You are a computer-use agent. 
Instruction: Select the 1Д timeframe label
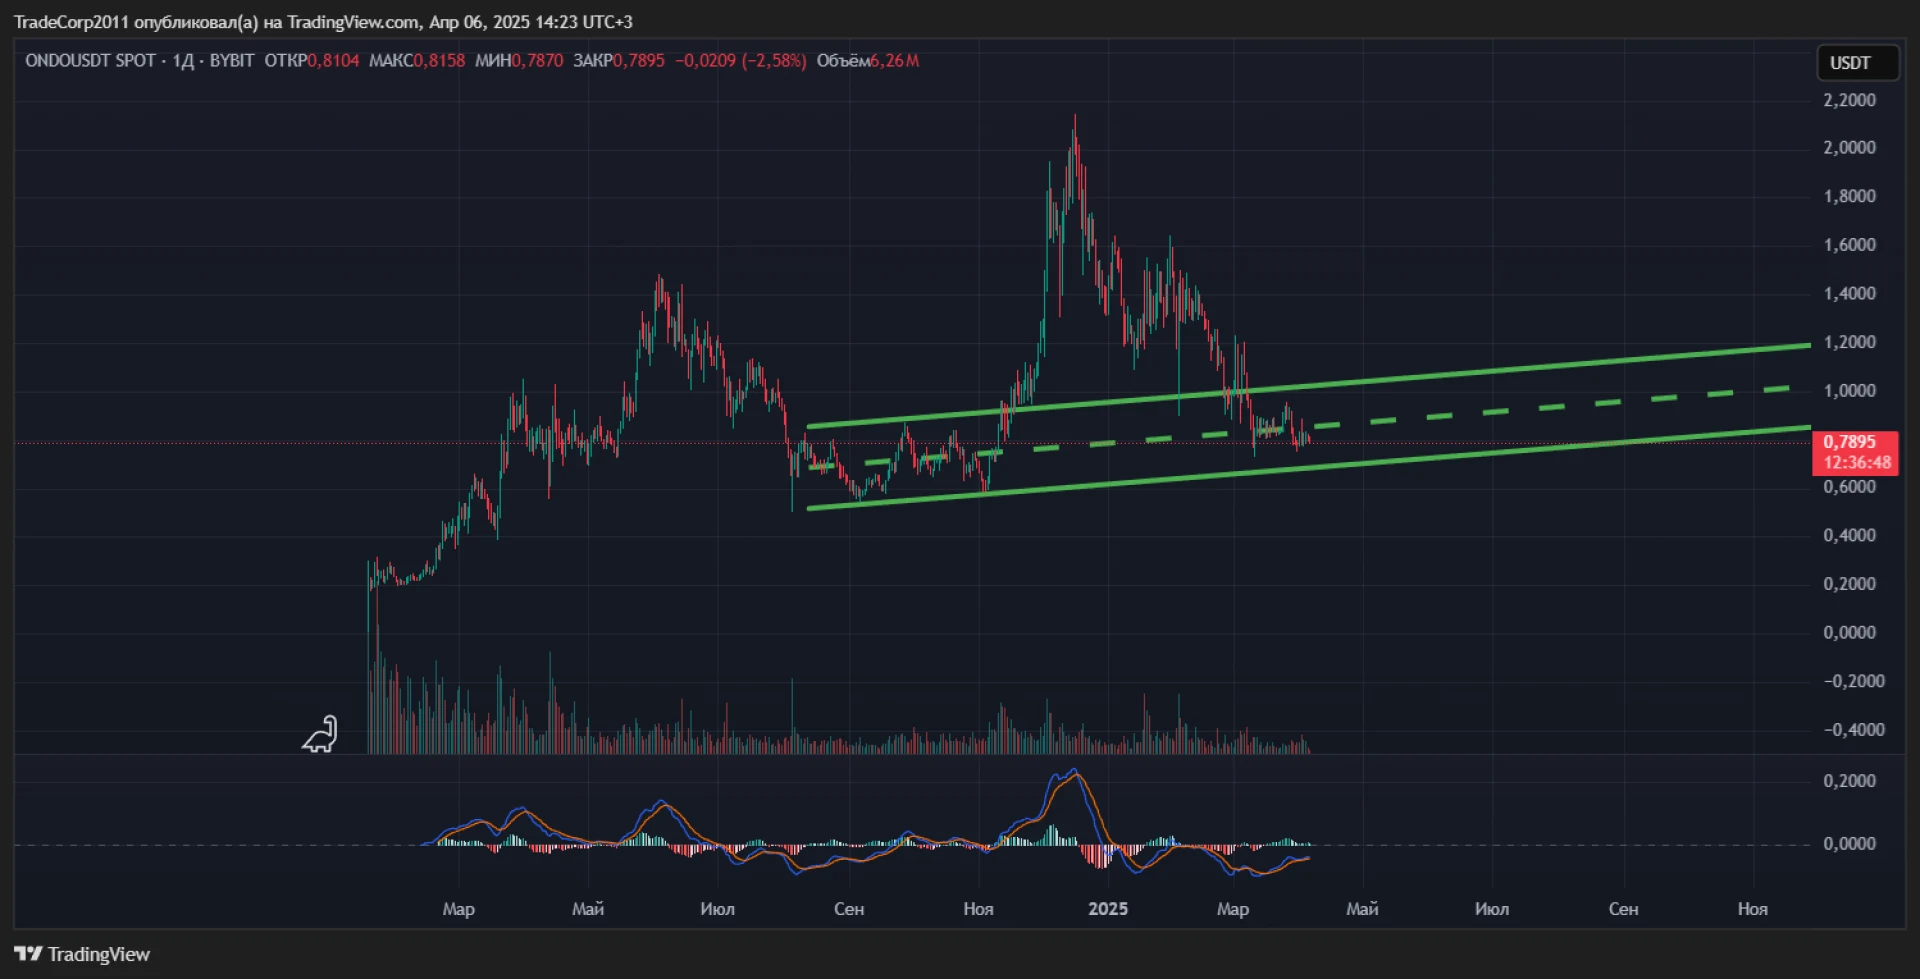tap(183, 61)
